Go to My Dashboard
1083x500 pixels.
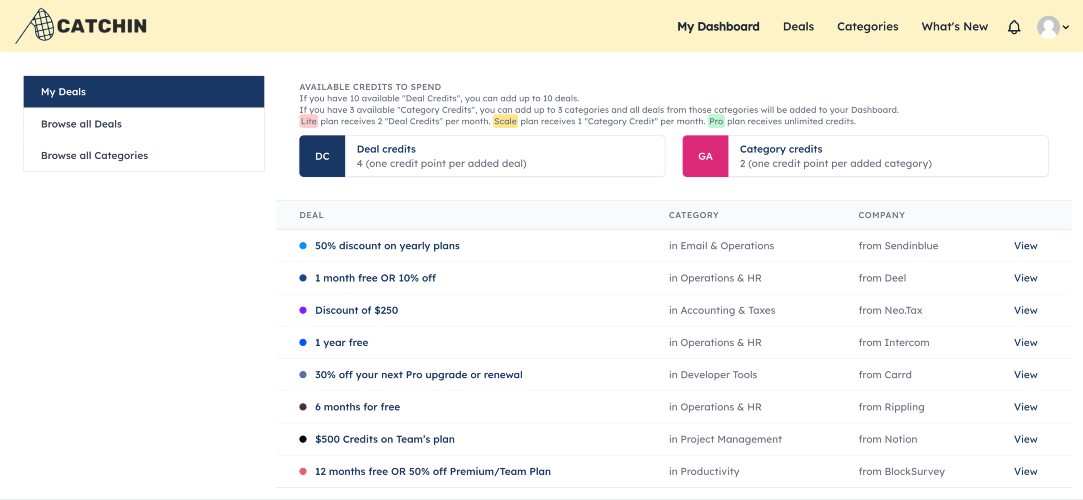(718, 27)
